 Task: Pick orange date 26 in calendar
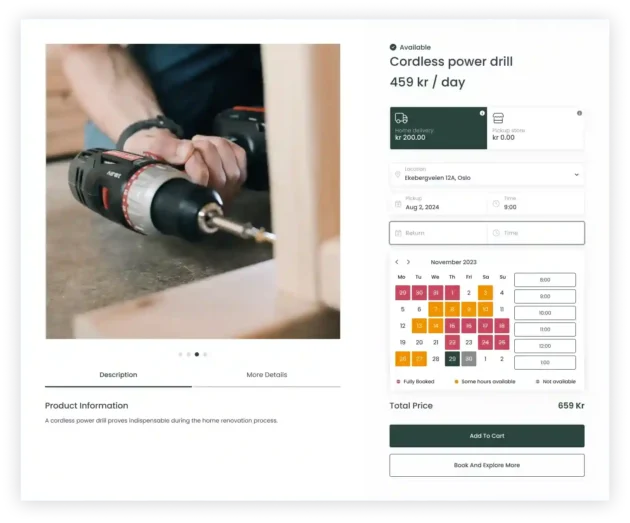click(x=403, y=359)
